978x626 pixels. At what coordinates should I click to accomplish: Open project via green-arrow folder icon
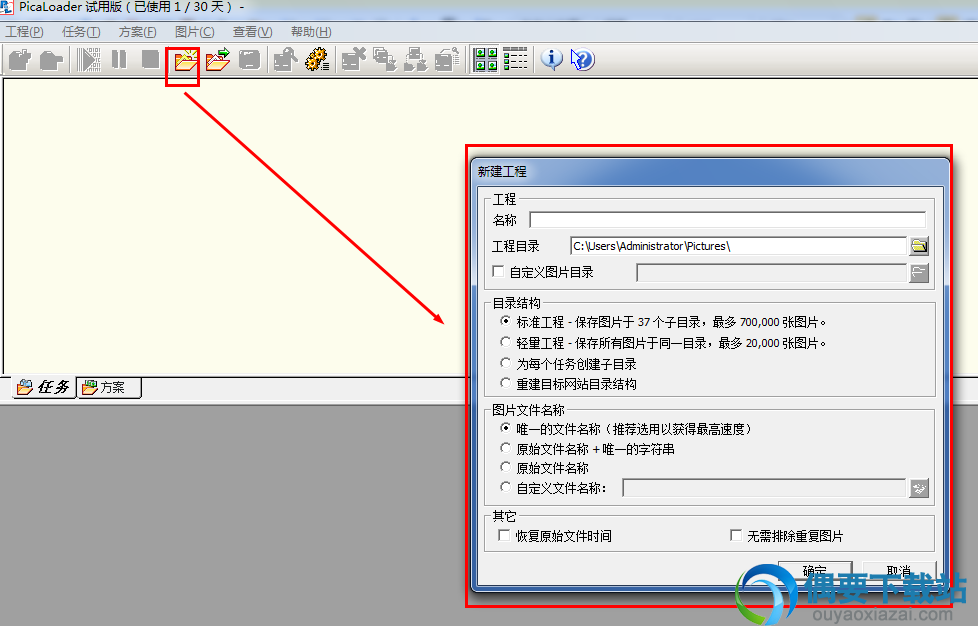(x=218, y=60)
